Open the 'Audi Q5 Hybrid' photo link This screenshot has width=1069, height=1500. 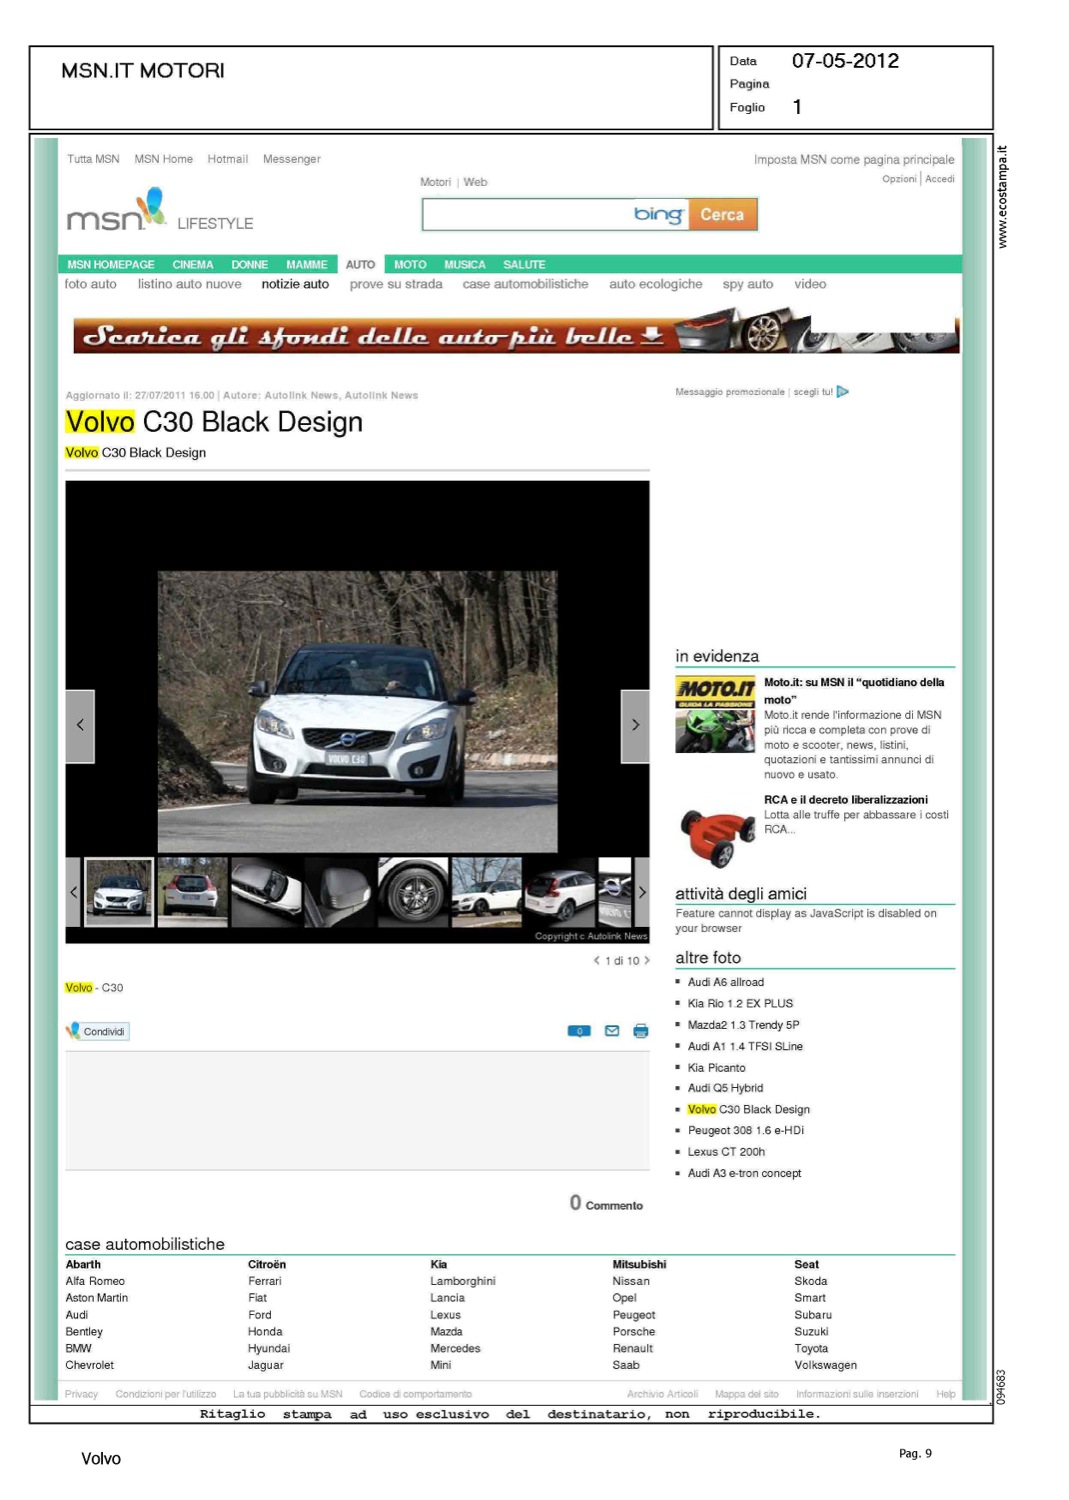point(725,1088)
